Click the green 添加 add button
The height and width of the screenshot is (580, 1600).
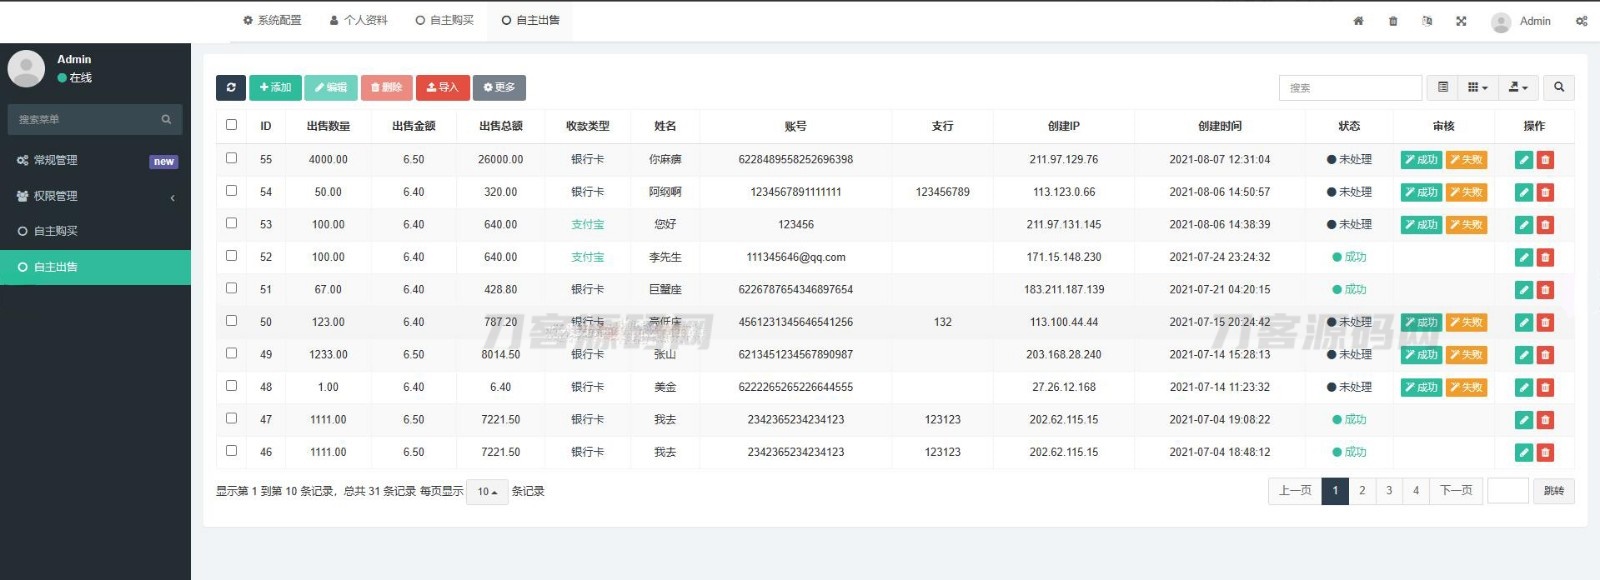coord(275,88)
